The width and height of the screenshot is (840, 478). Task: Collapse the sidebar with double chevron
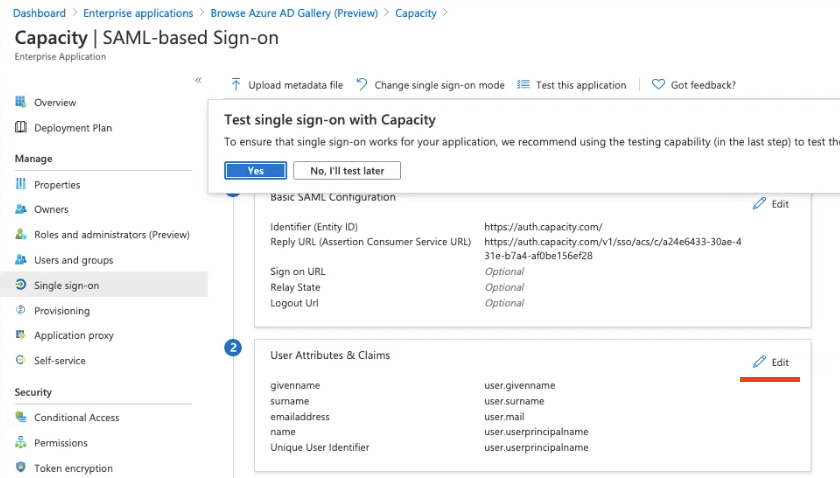coord(198,80)
